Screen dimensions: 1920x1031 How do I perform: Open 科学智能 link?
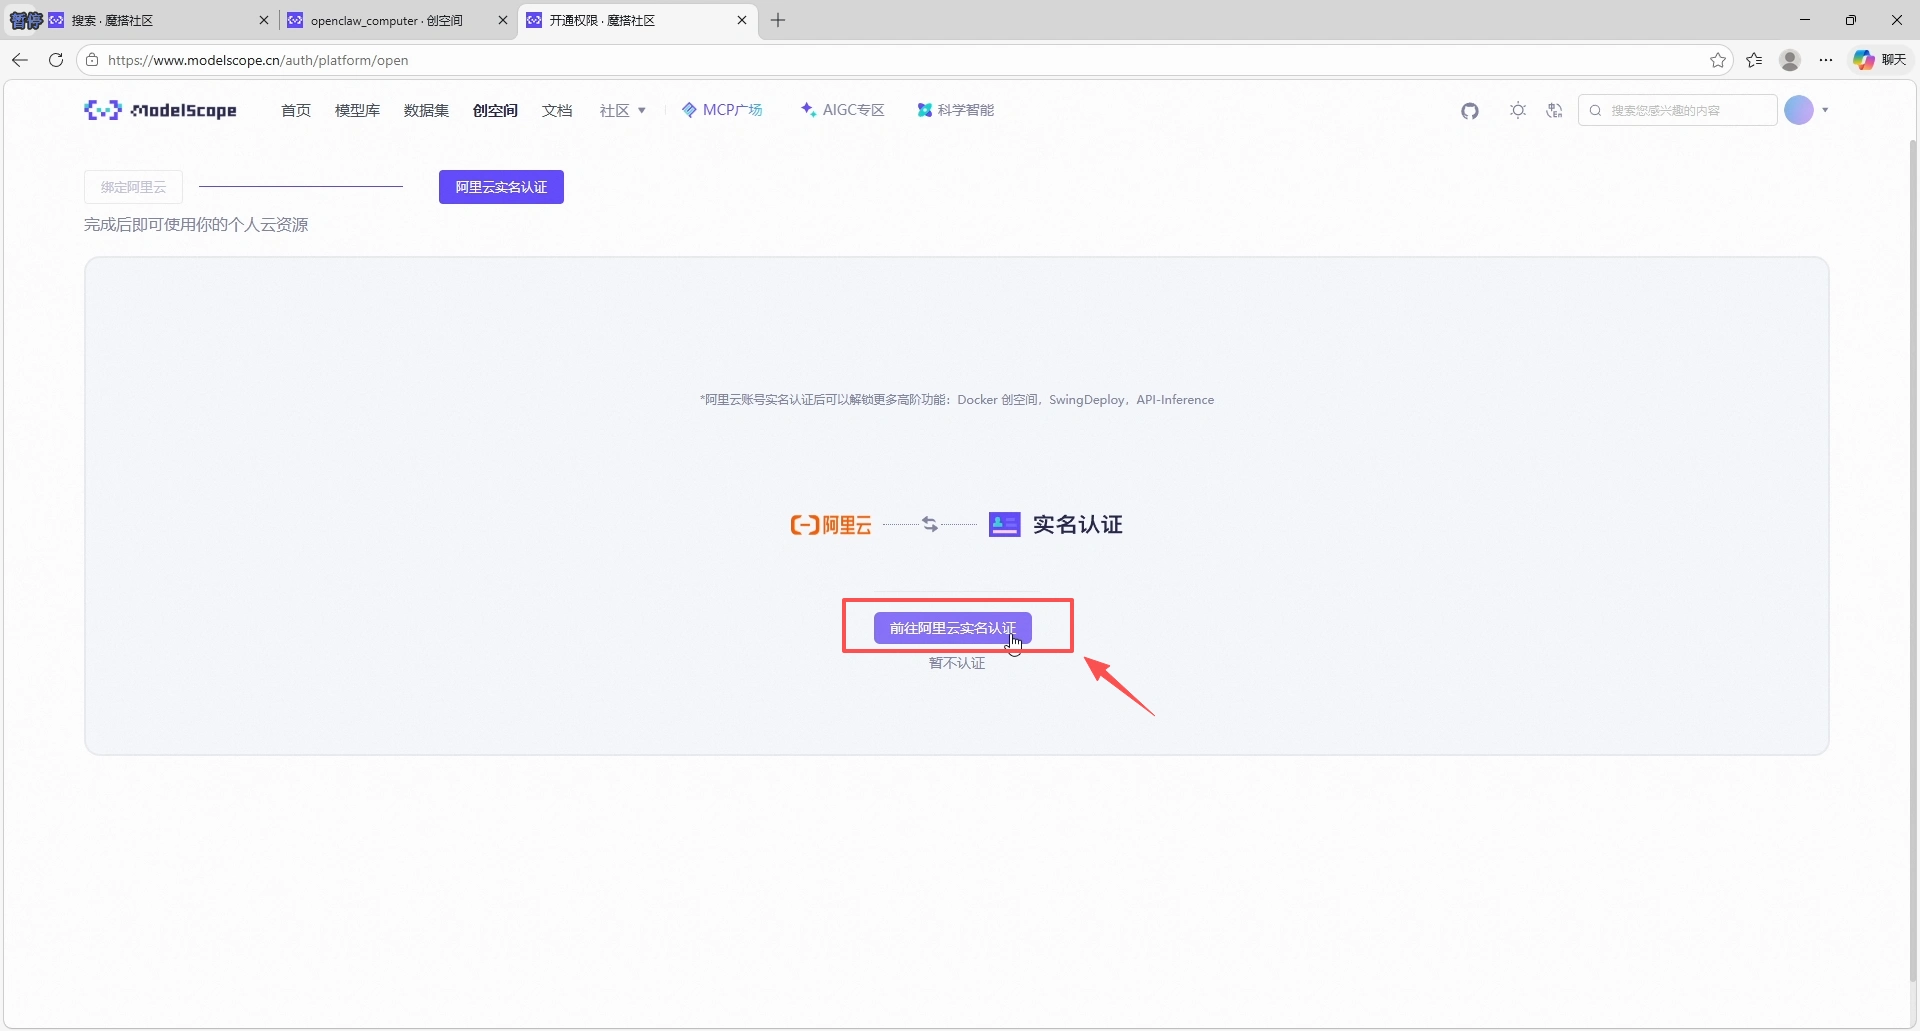tap(956, 110)
